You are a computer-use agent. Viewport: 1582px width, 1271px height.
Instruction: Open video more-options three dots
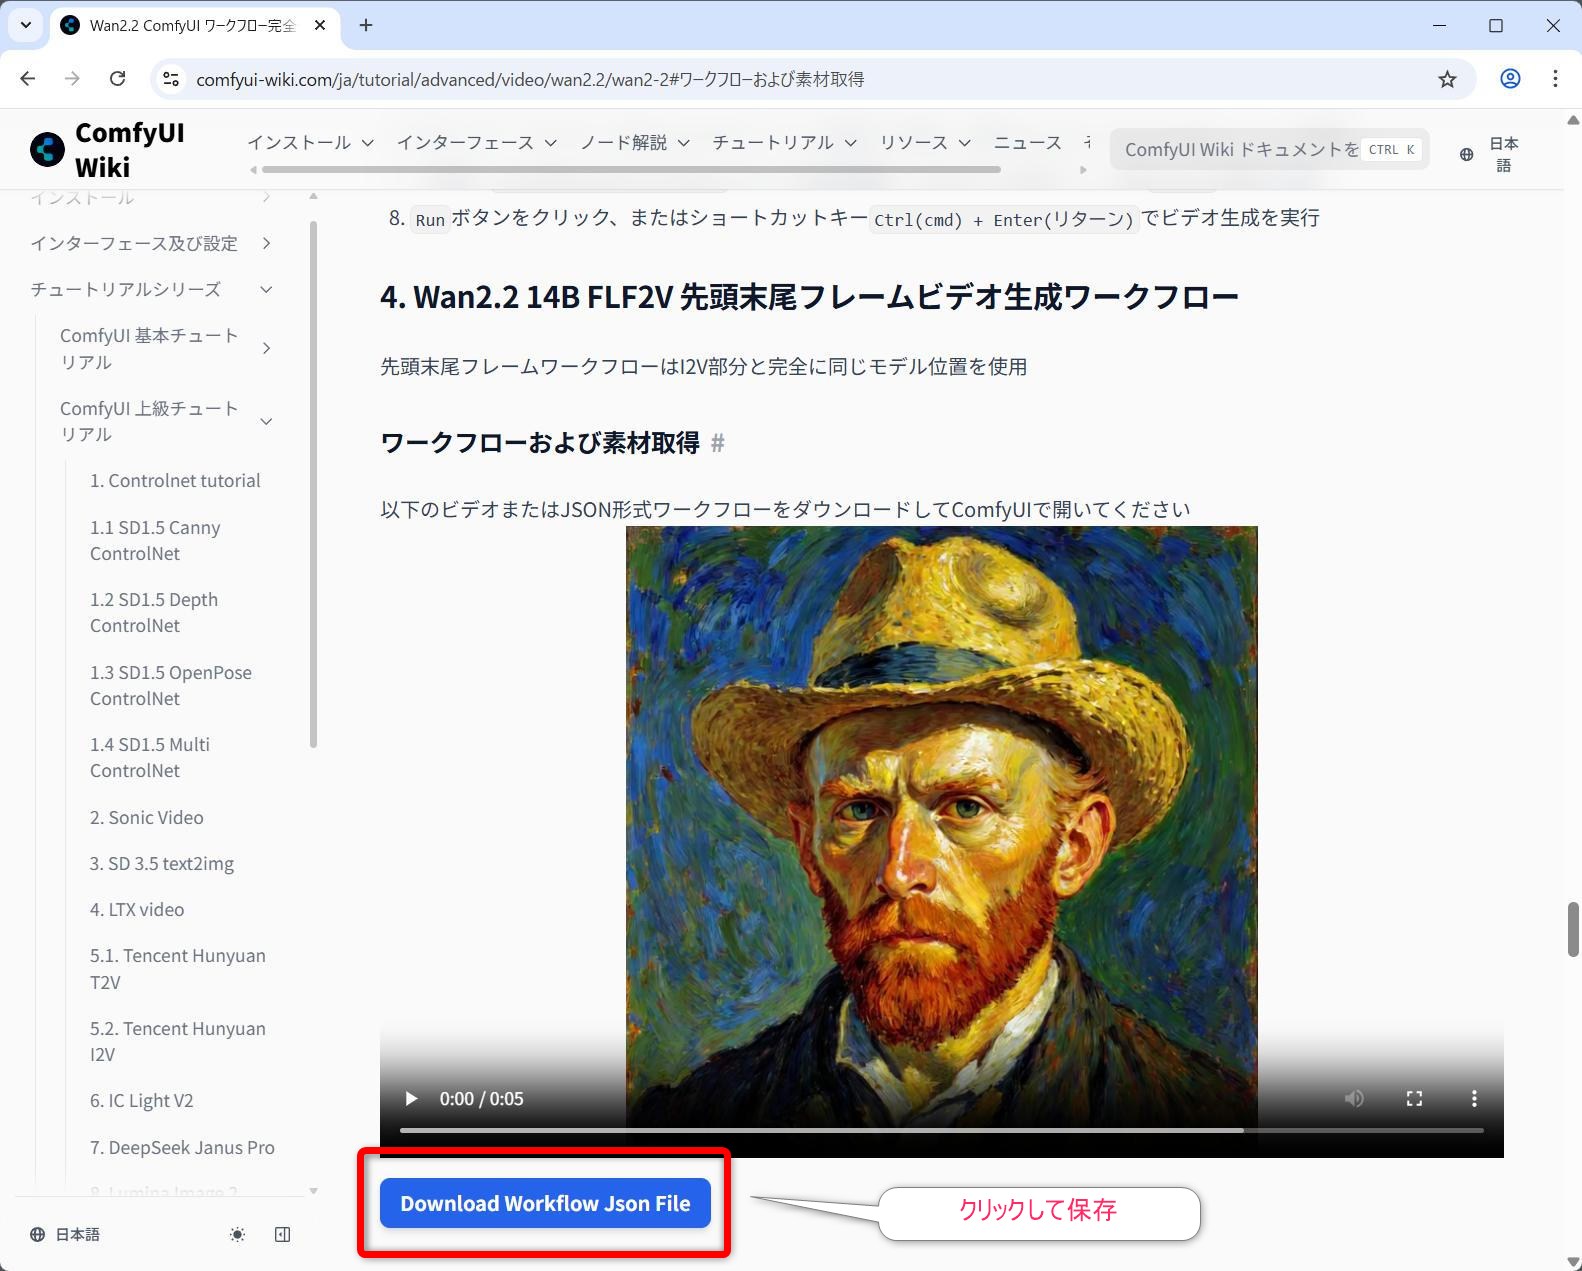[1474, 1098]
